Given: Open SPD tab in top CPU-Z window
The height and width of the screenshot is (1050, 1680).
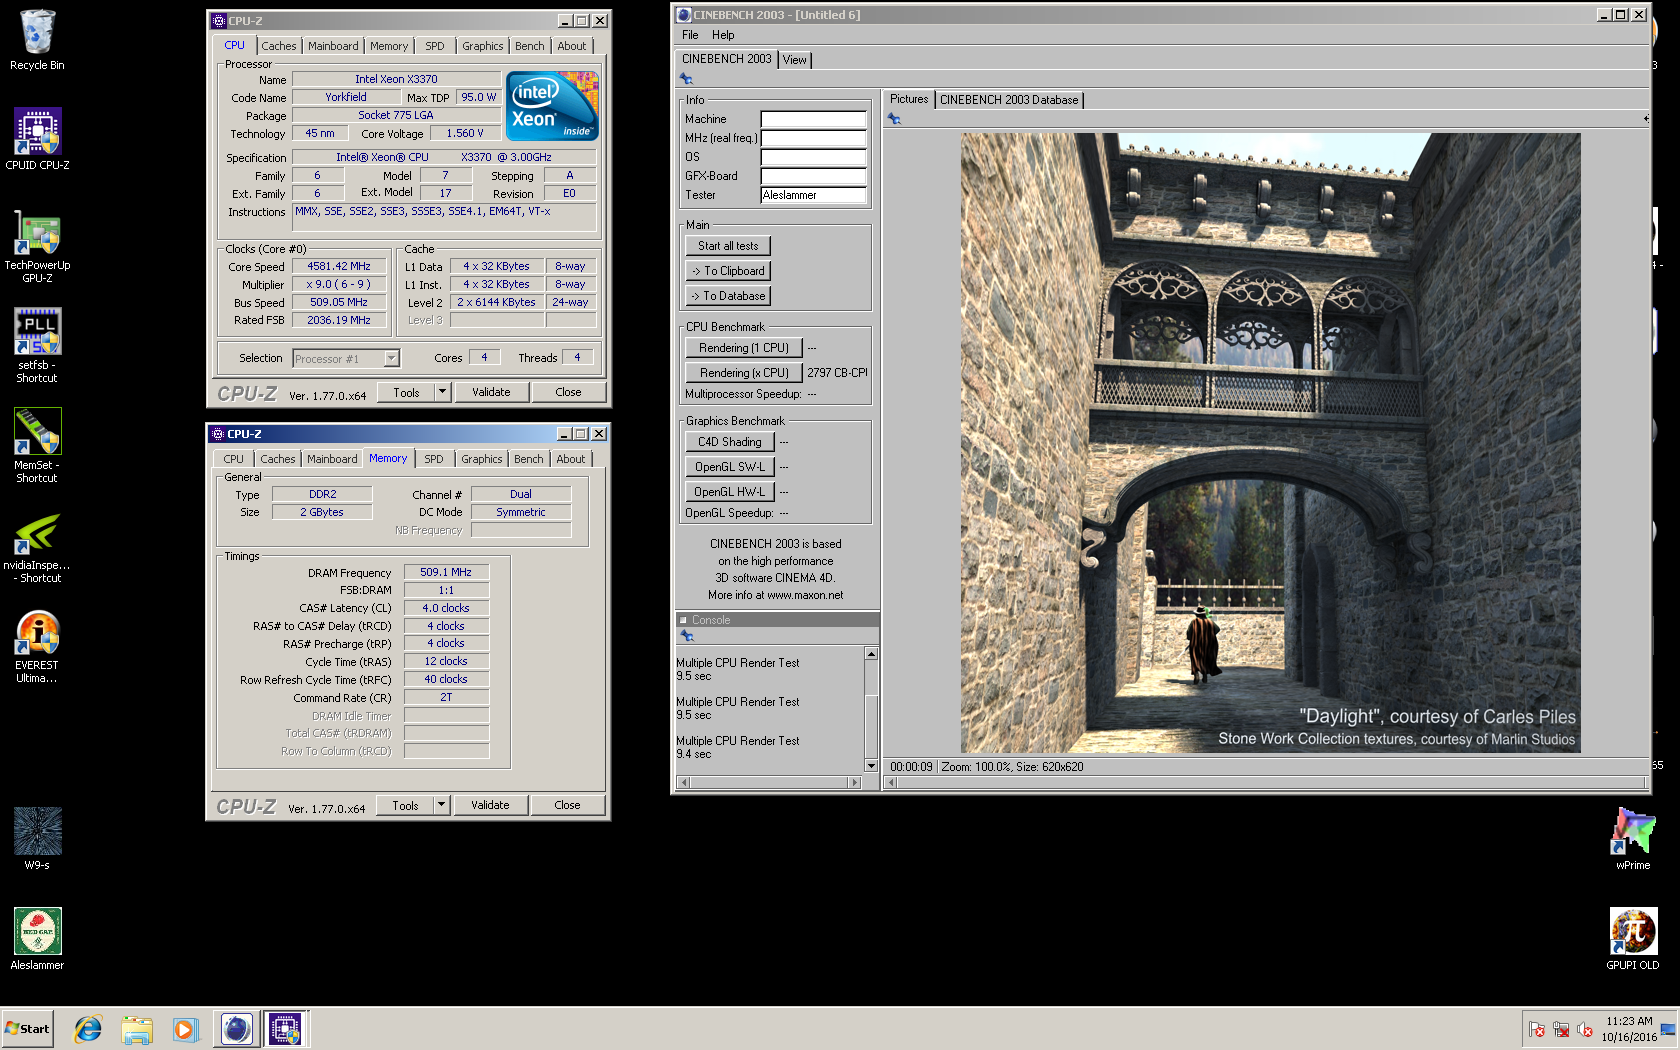Looking at the screenshot, I should point(434,46).
